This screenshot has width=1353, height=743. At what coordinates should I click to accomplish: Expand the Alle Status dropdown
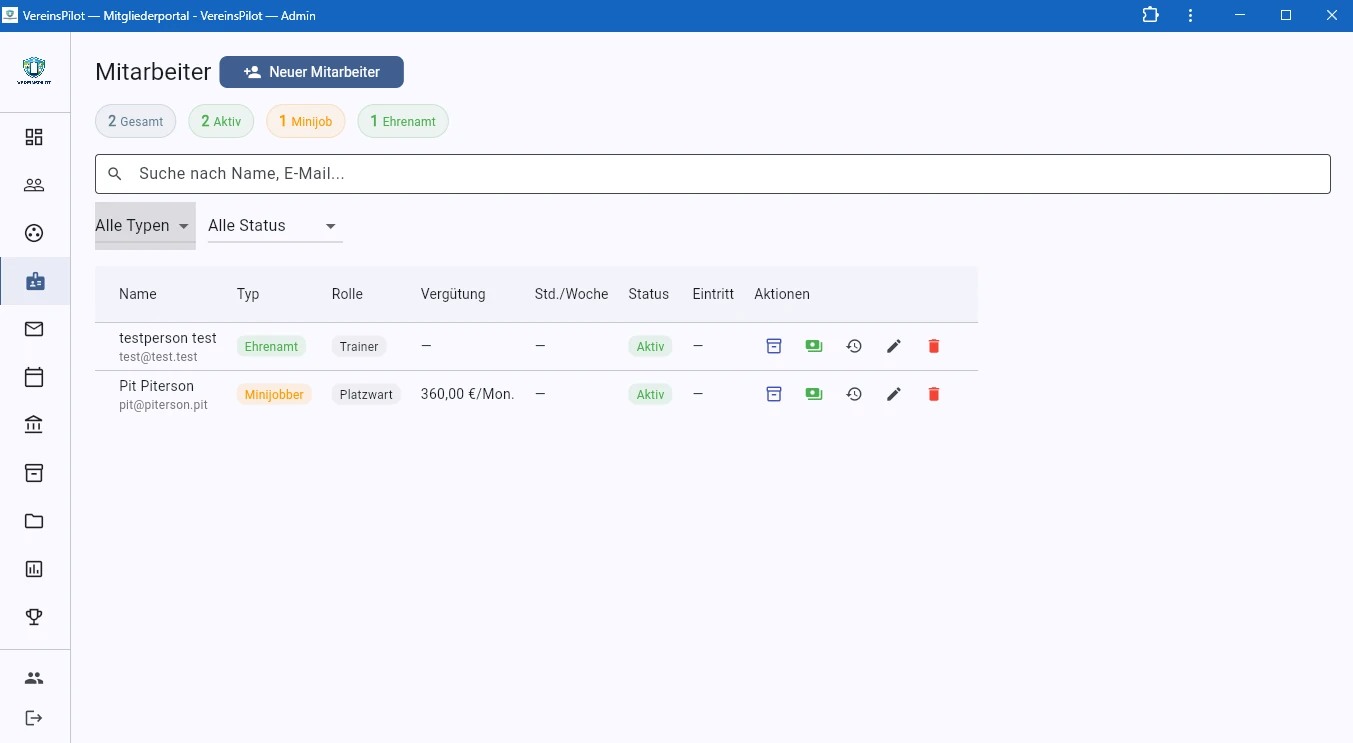coord(274,226)
